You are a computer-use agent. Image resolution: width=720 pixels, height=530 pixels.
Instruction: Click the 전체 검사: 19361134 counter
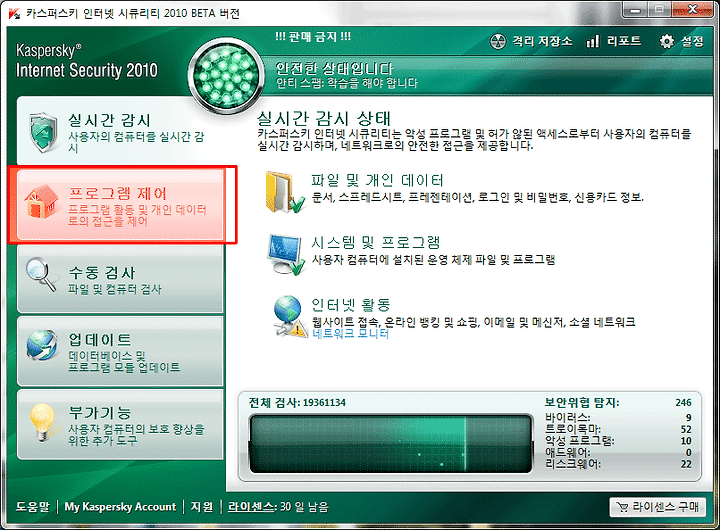point(297,403)
